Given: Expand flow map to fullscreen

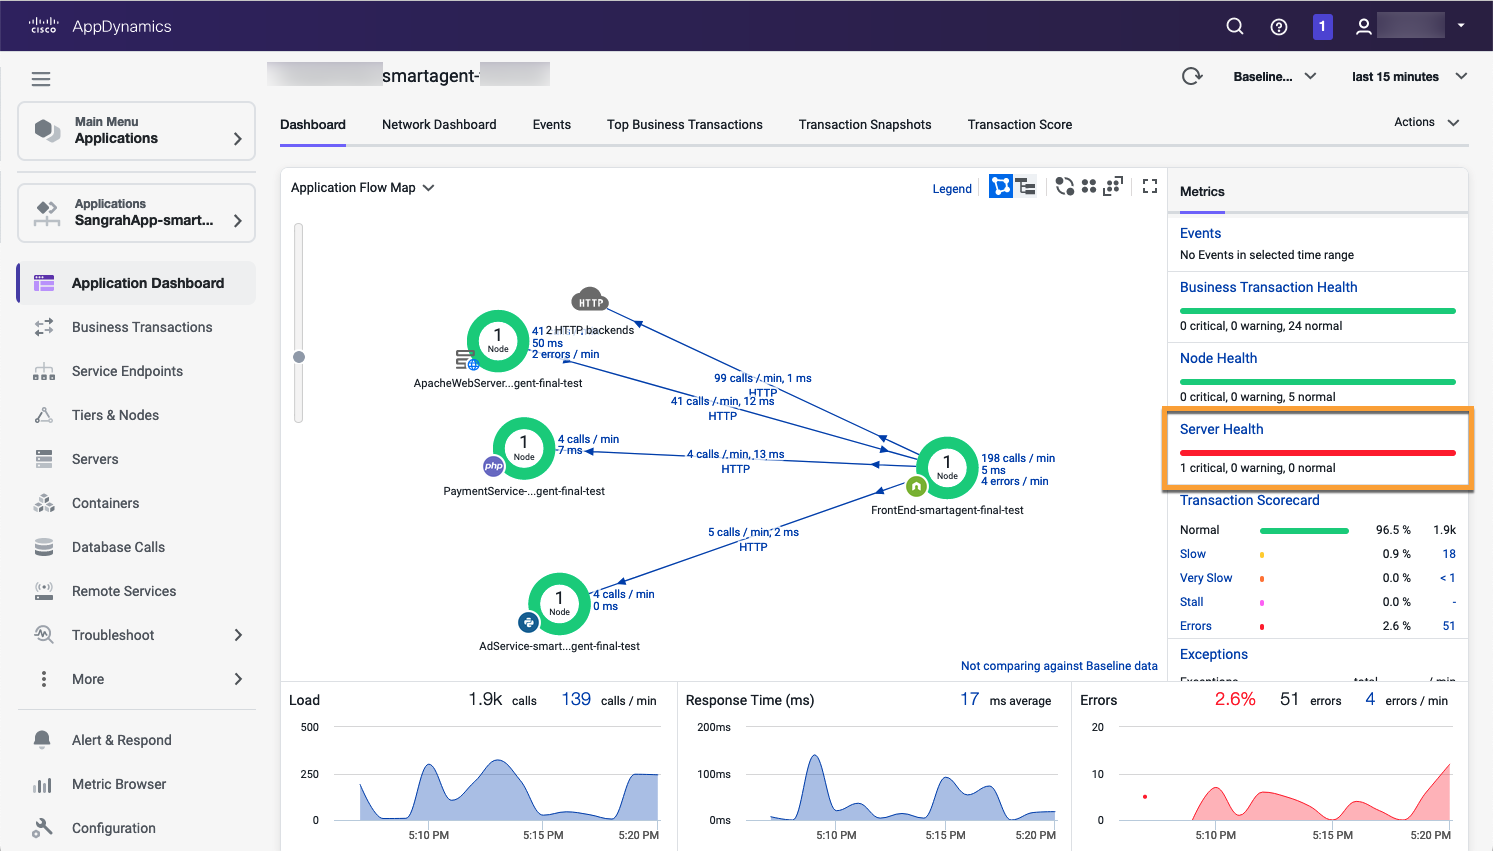Looking at the screenshot, I should pos(1150,186).
